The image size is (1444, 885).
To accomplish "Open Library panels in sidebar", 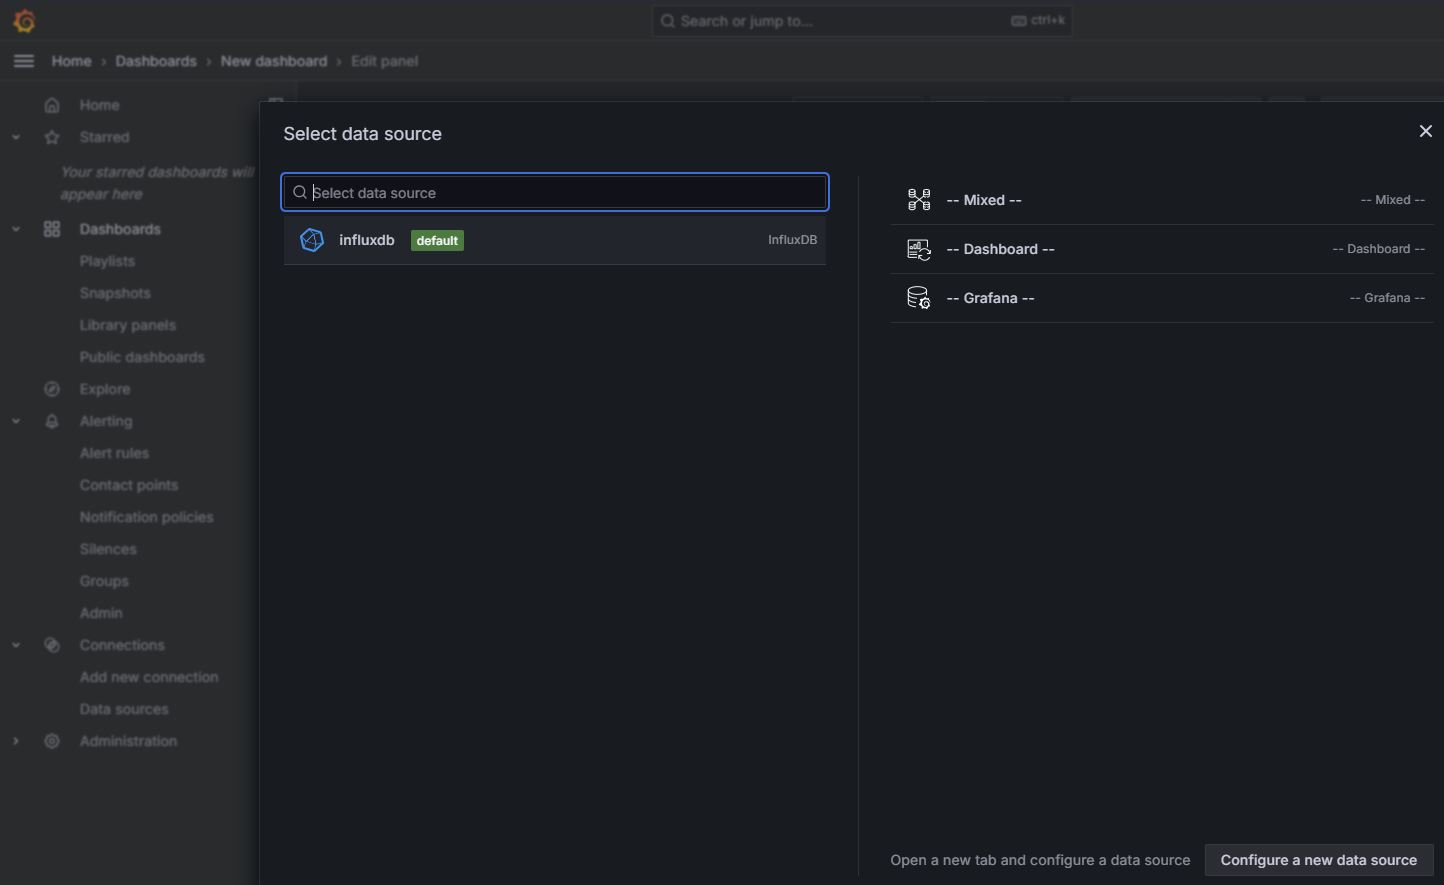I will 127,325.
